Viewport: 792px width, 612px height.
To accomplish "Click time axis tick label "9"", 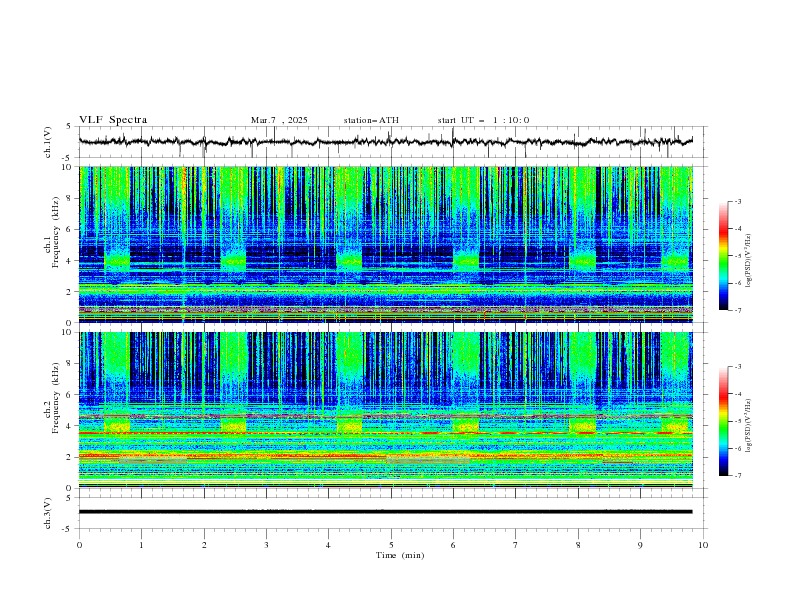I will pyautogui.click(x=640, y=545).
